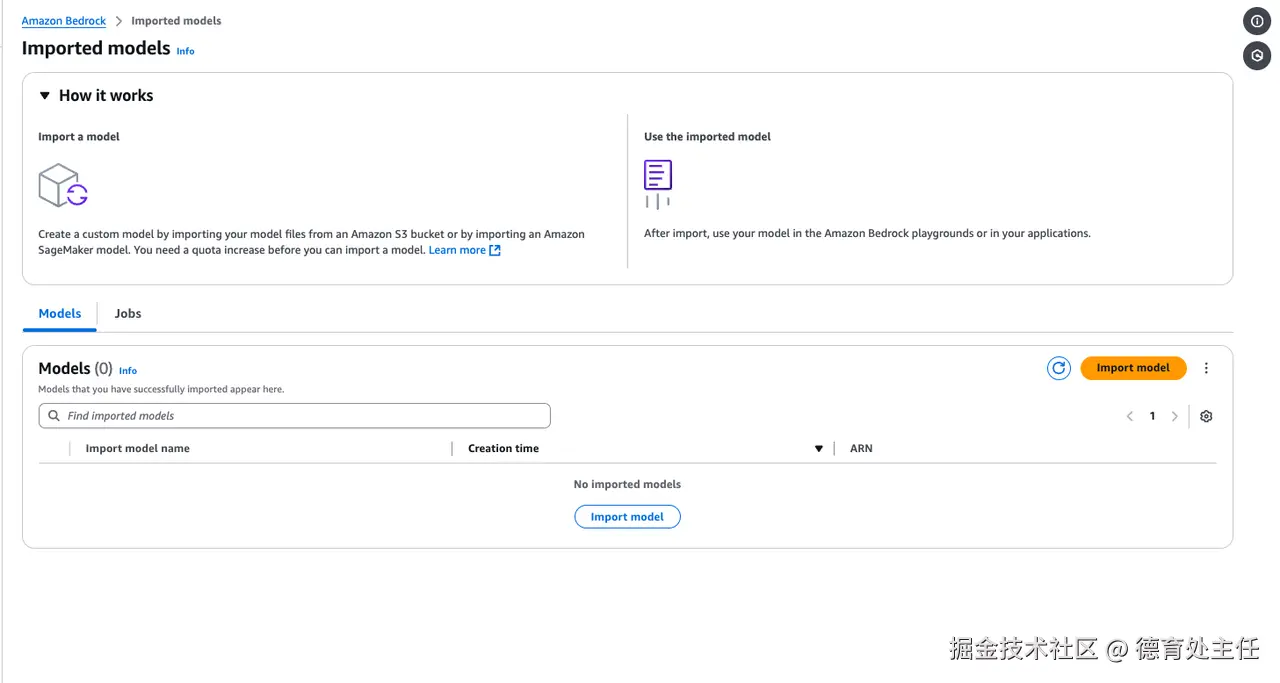The width and height of the screenshot is (1280, 683).
Task: Open the three-dot actions menu
Action: pos(1206,368)
